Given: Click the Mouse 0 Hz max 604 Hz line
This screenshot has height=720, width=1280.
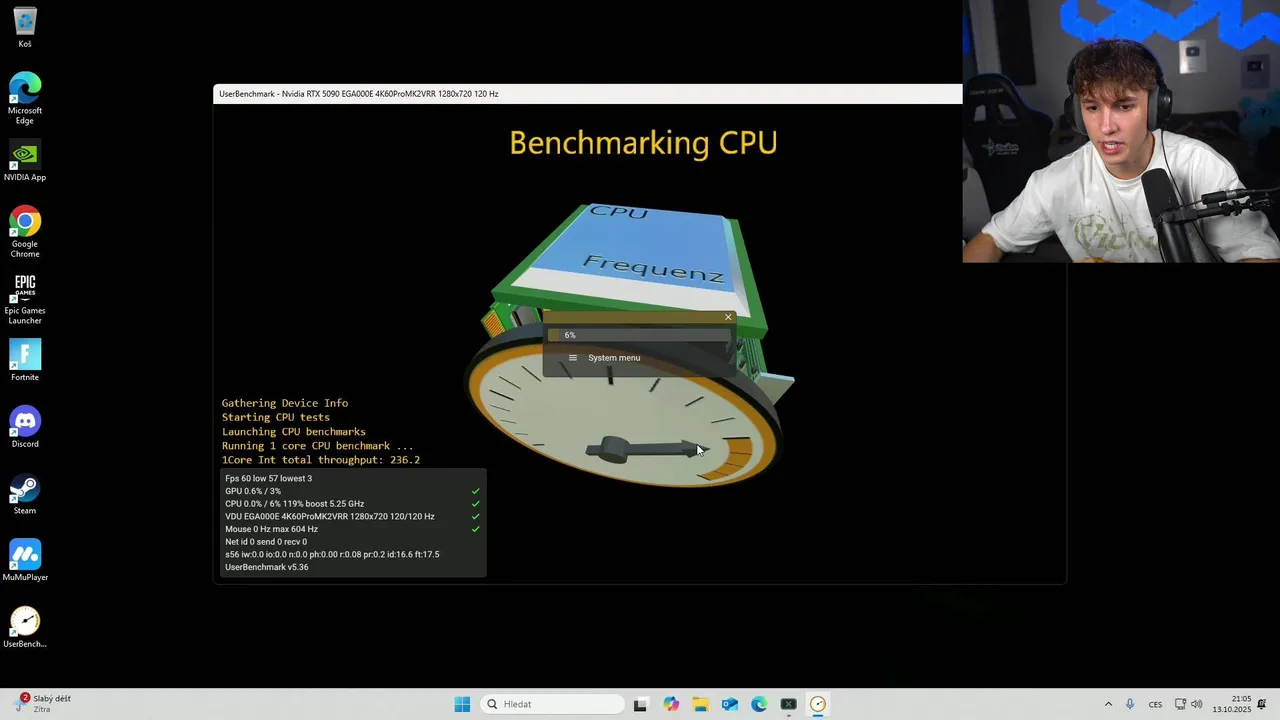Looking at the screenshot, I should click(x=271, y=529).
